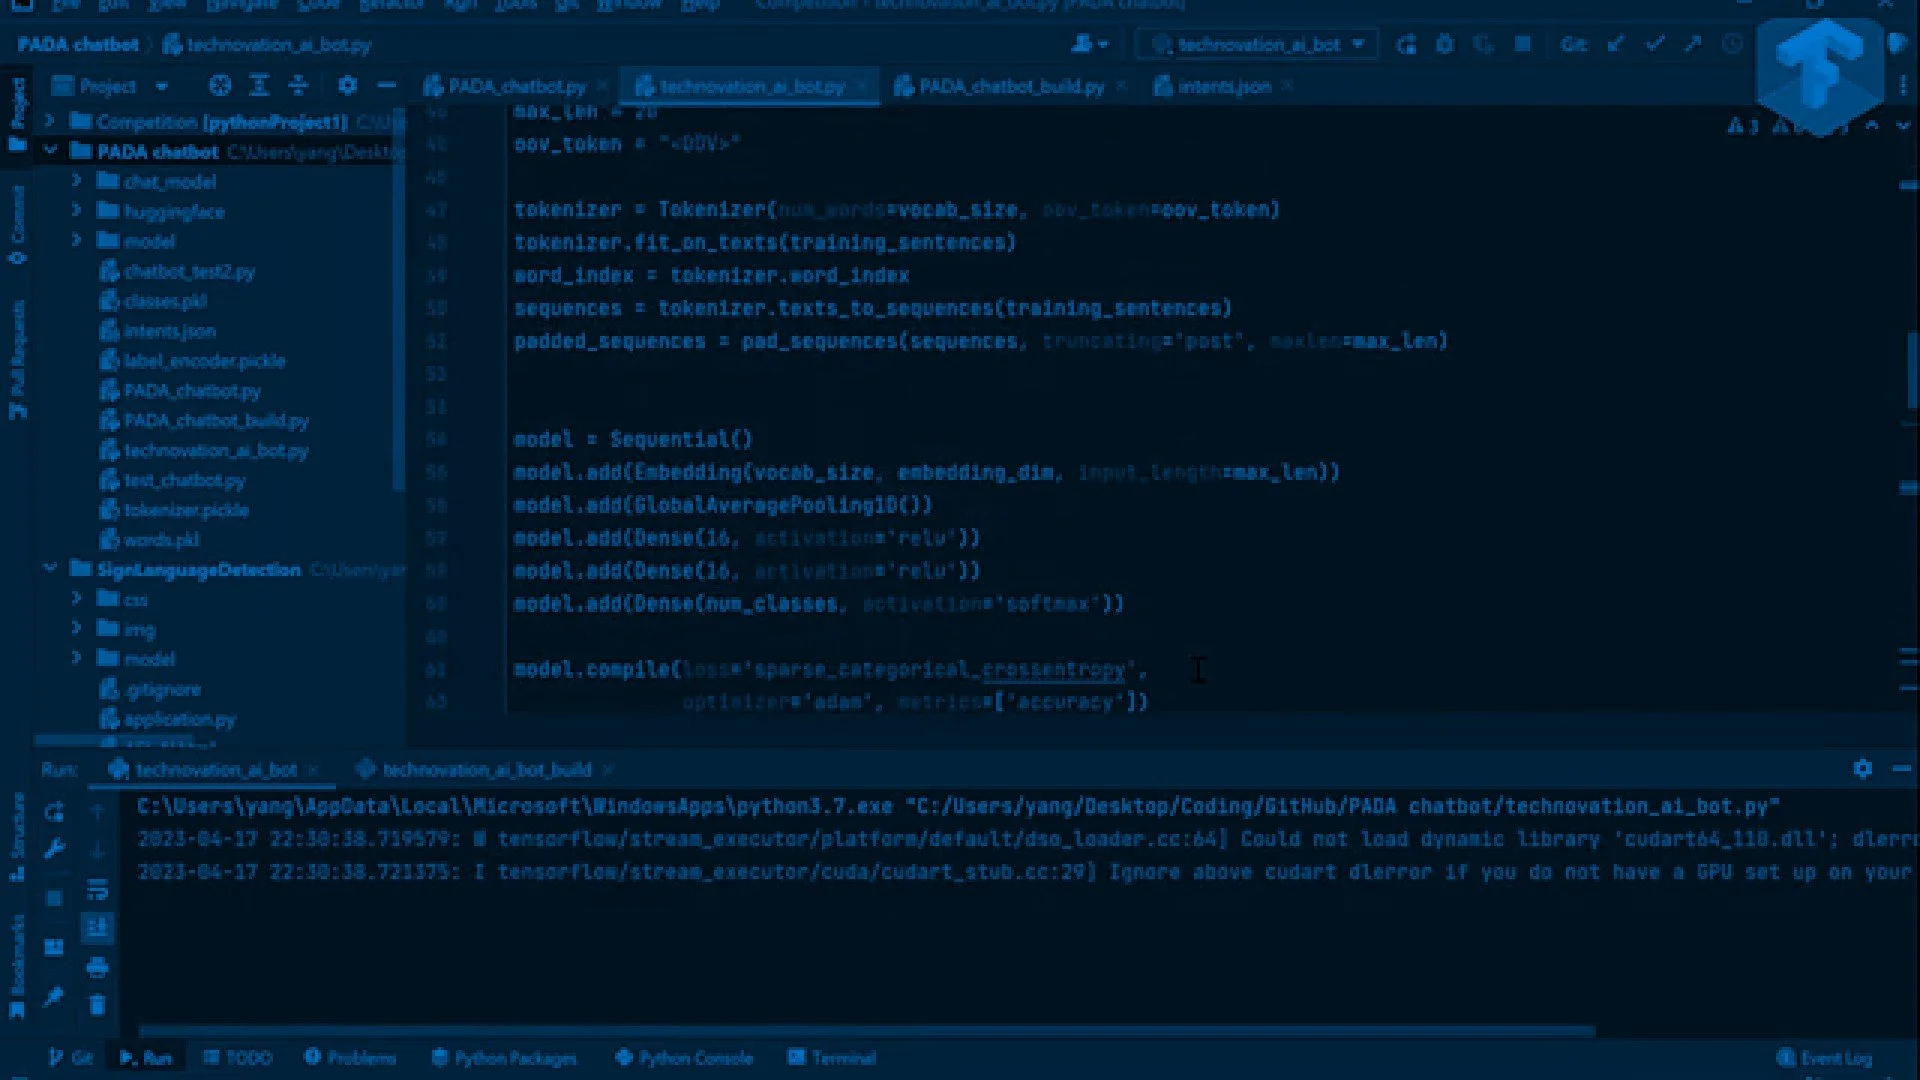
Task: Click the Git commit checkmark icon
Action: [1655, 44]
